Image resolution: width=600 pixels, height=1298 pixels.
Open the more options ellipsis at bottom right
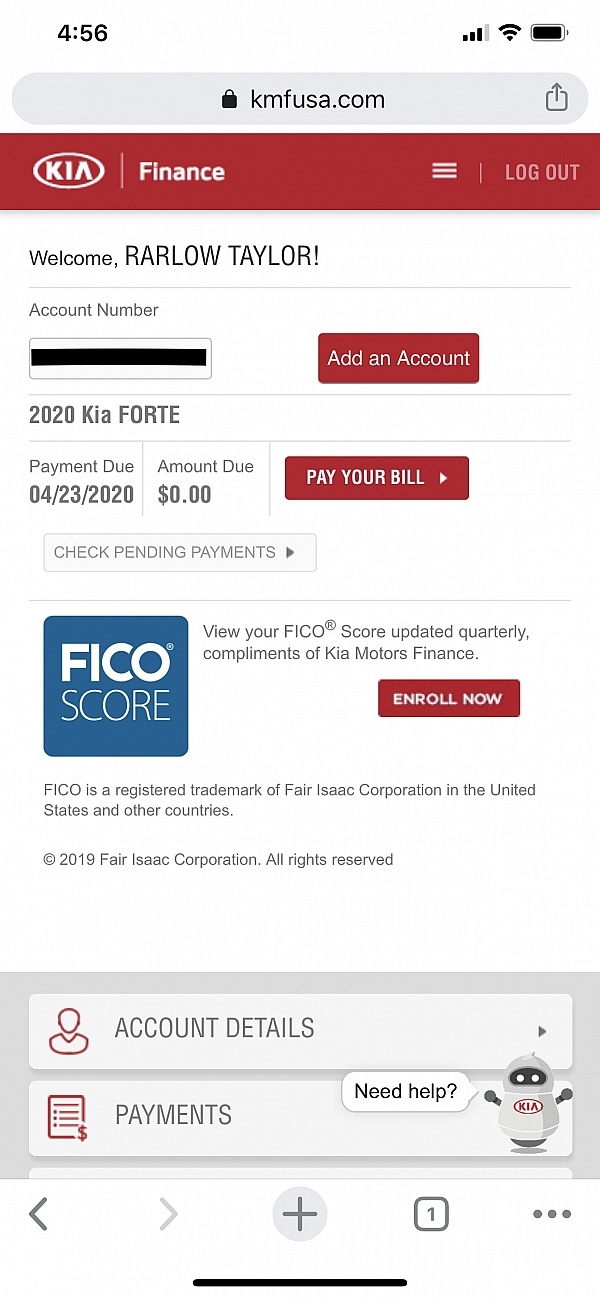coord(552,1214)
